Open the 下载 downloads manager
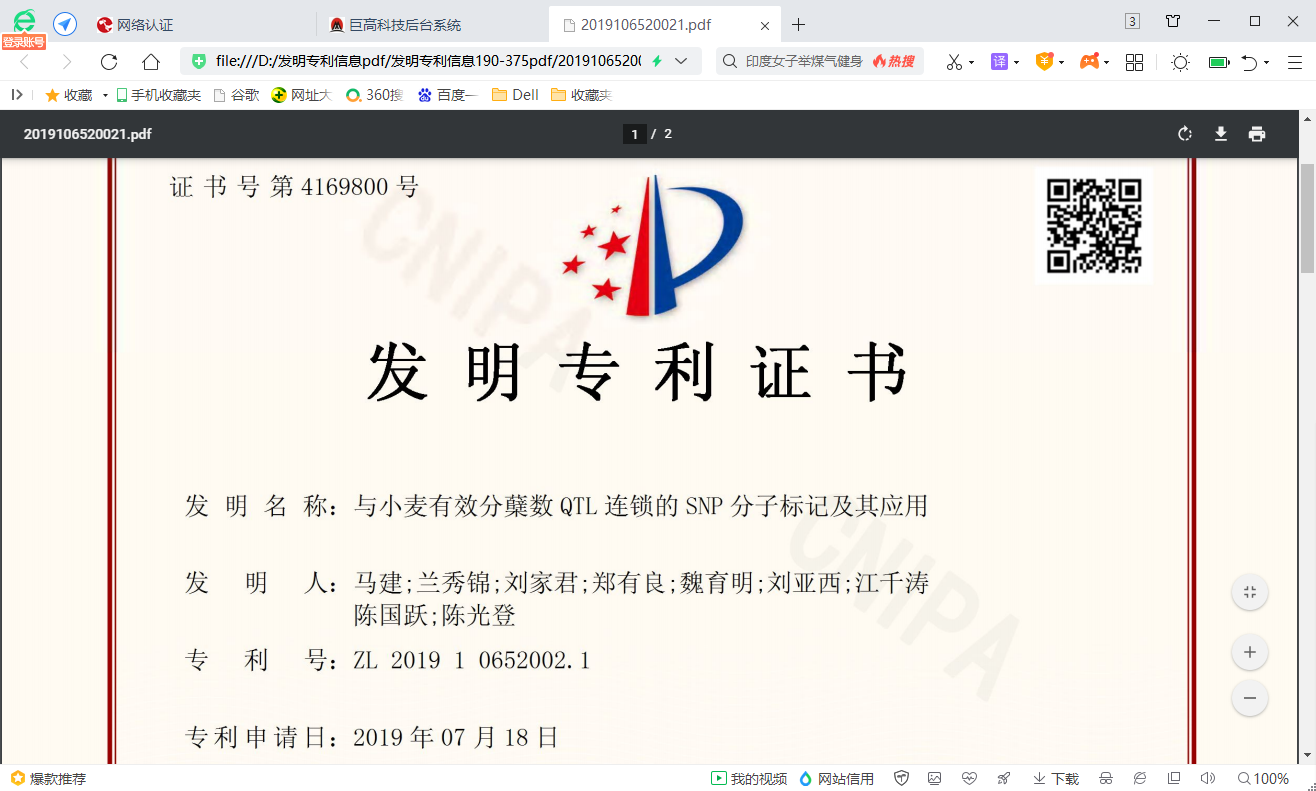 (1056, 778)
